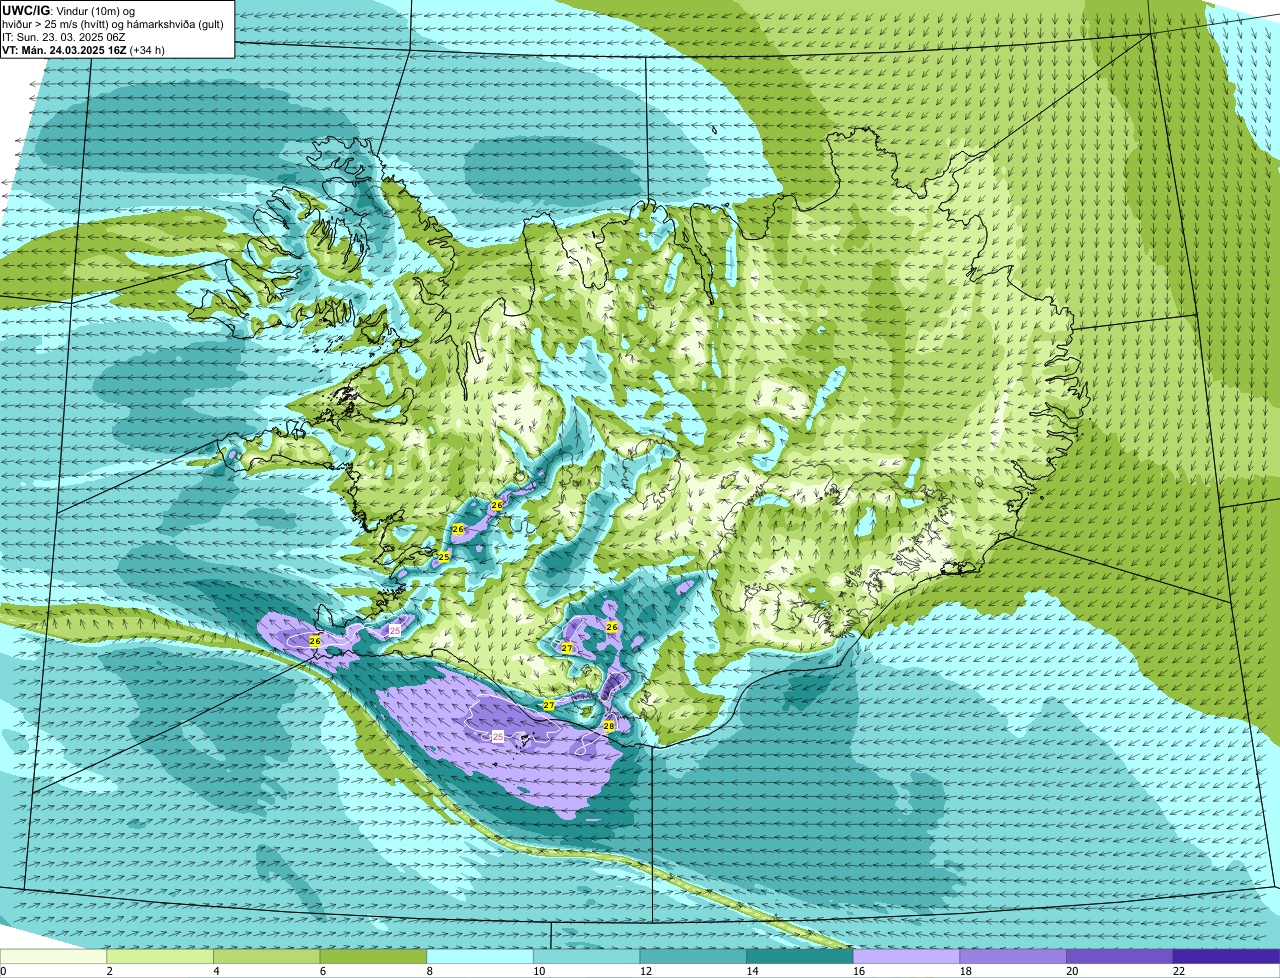1280x978 pixels.
Task: Click the legend tick label "14"
Action: click(x=752, y=971)
